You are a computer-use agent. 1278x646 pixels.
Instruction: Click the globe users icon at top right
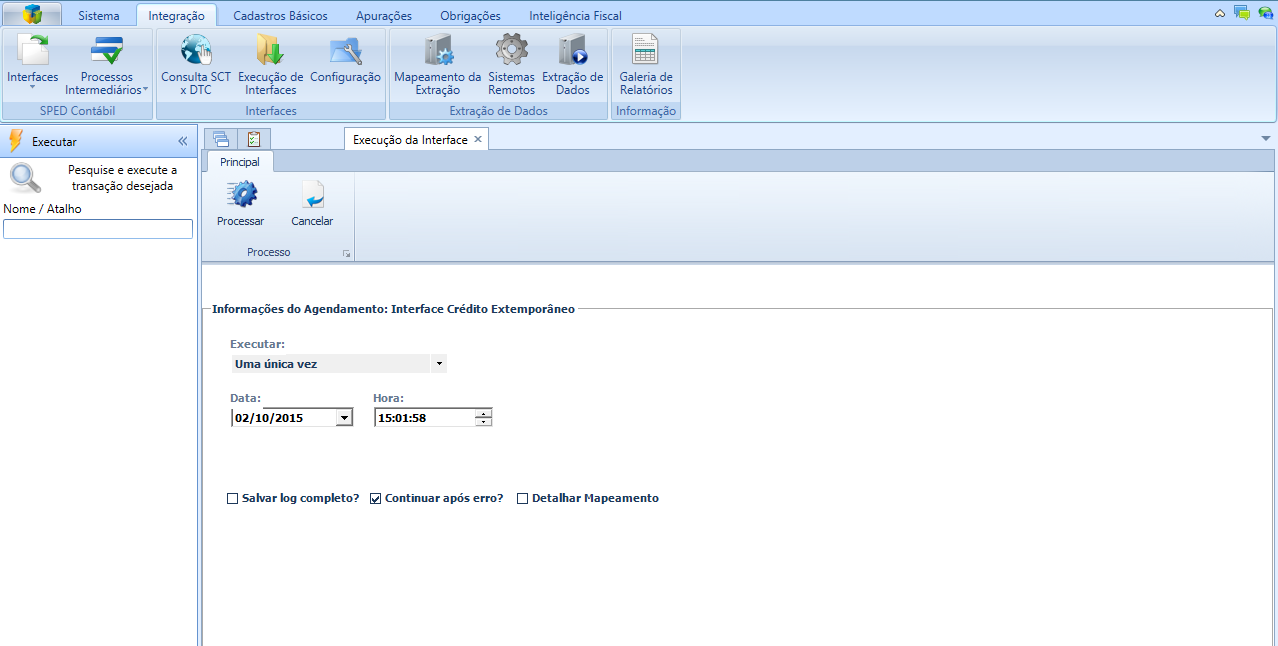(x=1265, y=13)
